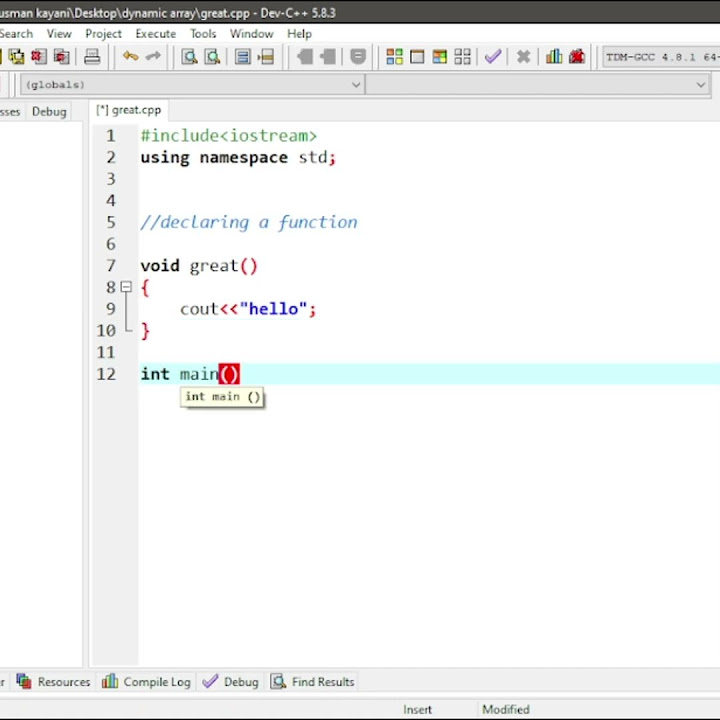720x720 pixels.
Task: Click the grayed-out Indent icon
Action: 305,57
